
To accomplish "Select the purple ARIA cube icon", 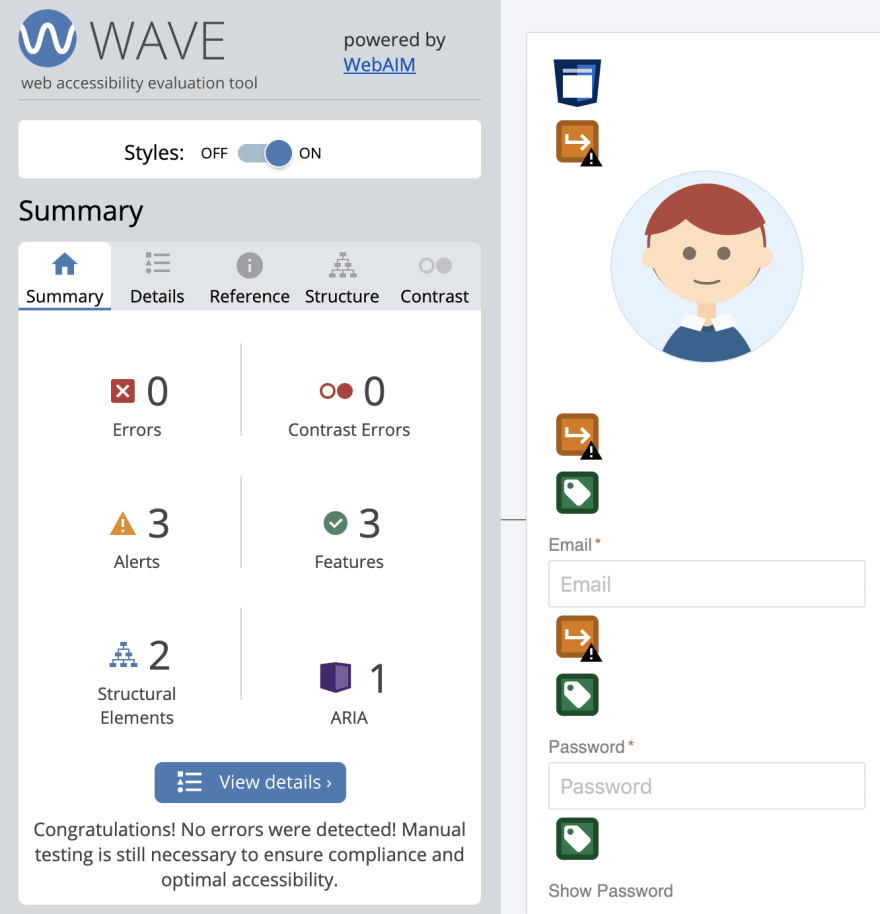I will point(336,677).
